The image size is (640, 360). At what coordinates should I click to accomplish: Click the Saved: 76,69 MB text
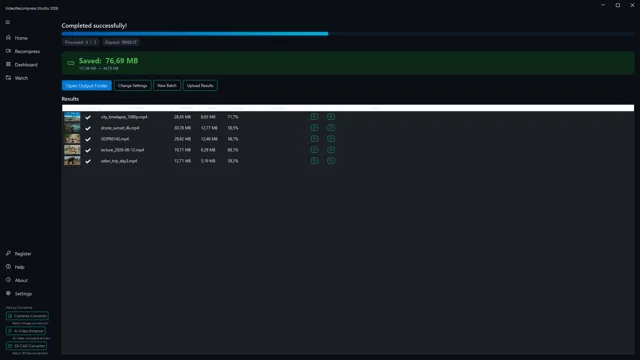[x=109, y=61]
